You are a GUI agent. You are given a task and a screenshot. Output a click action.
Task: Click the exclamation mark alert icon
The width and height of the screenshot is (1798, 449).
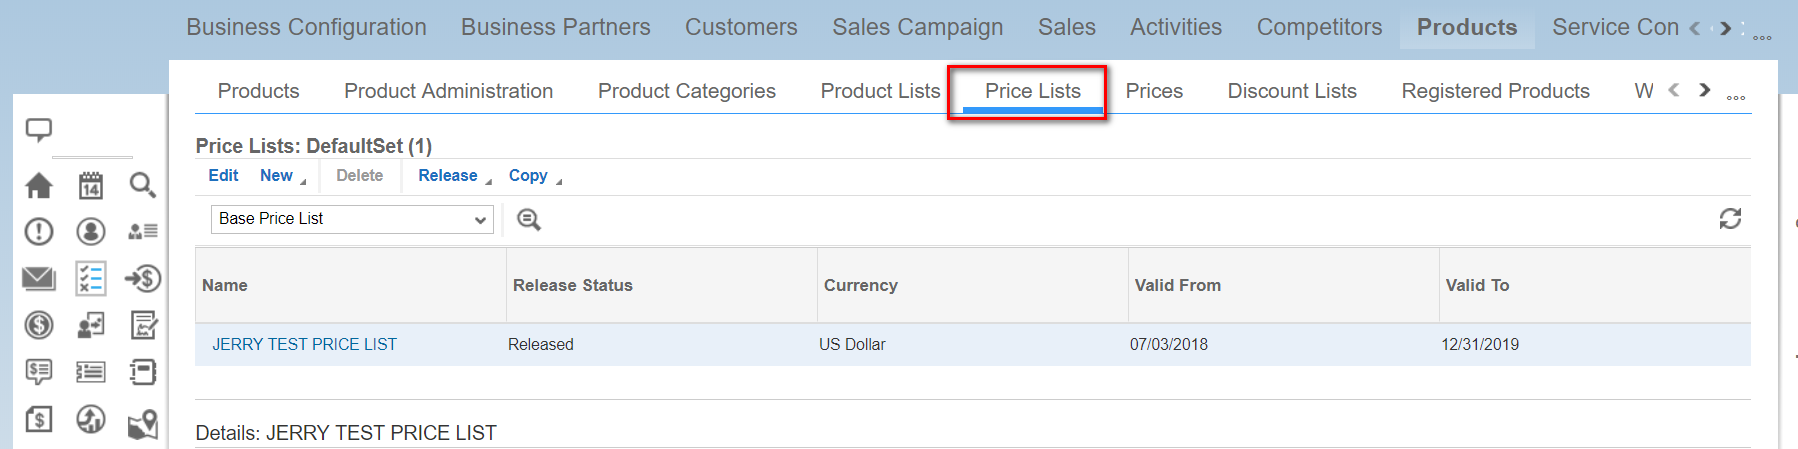[39, 232]
